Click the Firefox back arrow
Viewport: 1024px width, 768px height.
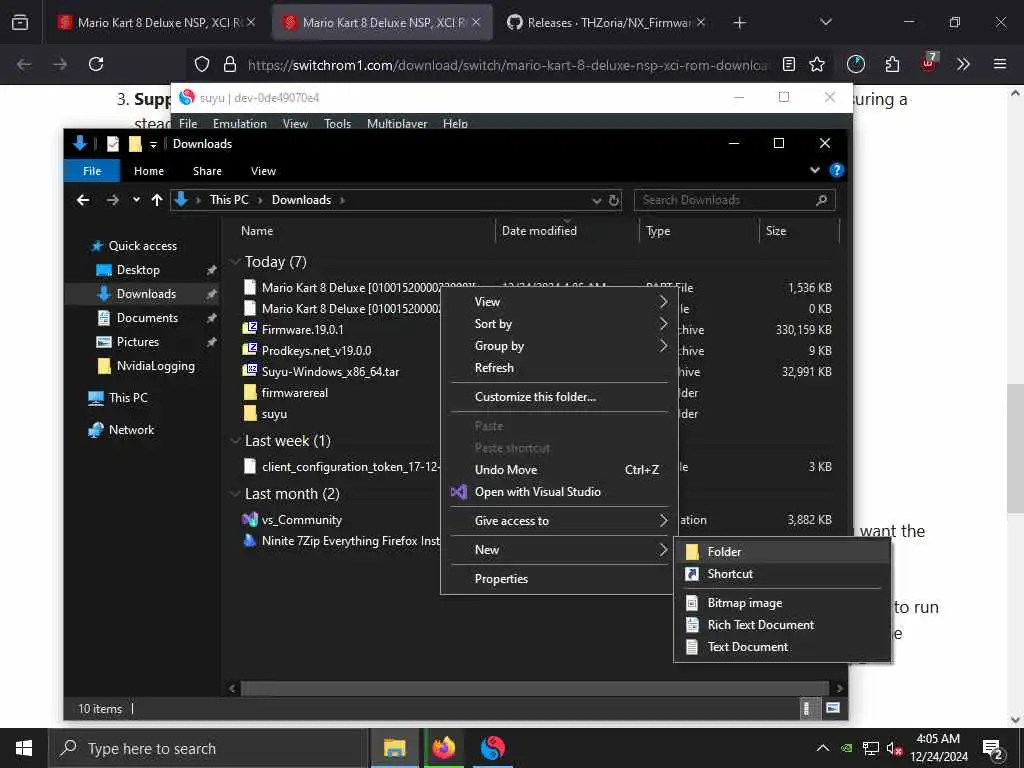(24, 64)
